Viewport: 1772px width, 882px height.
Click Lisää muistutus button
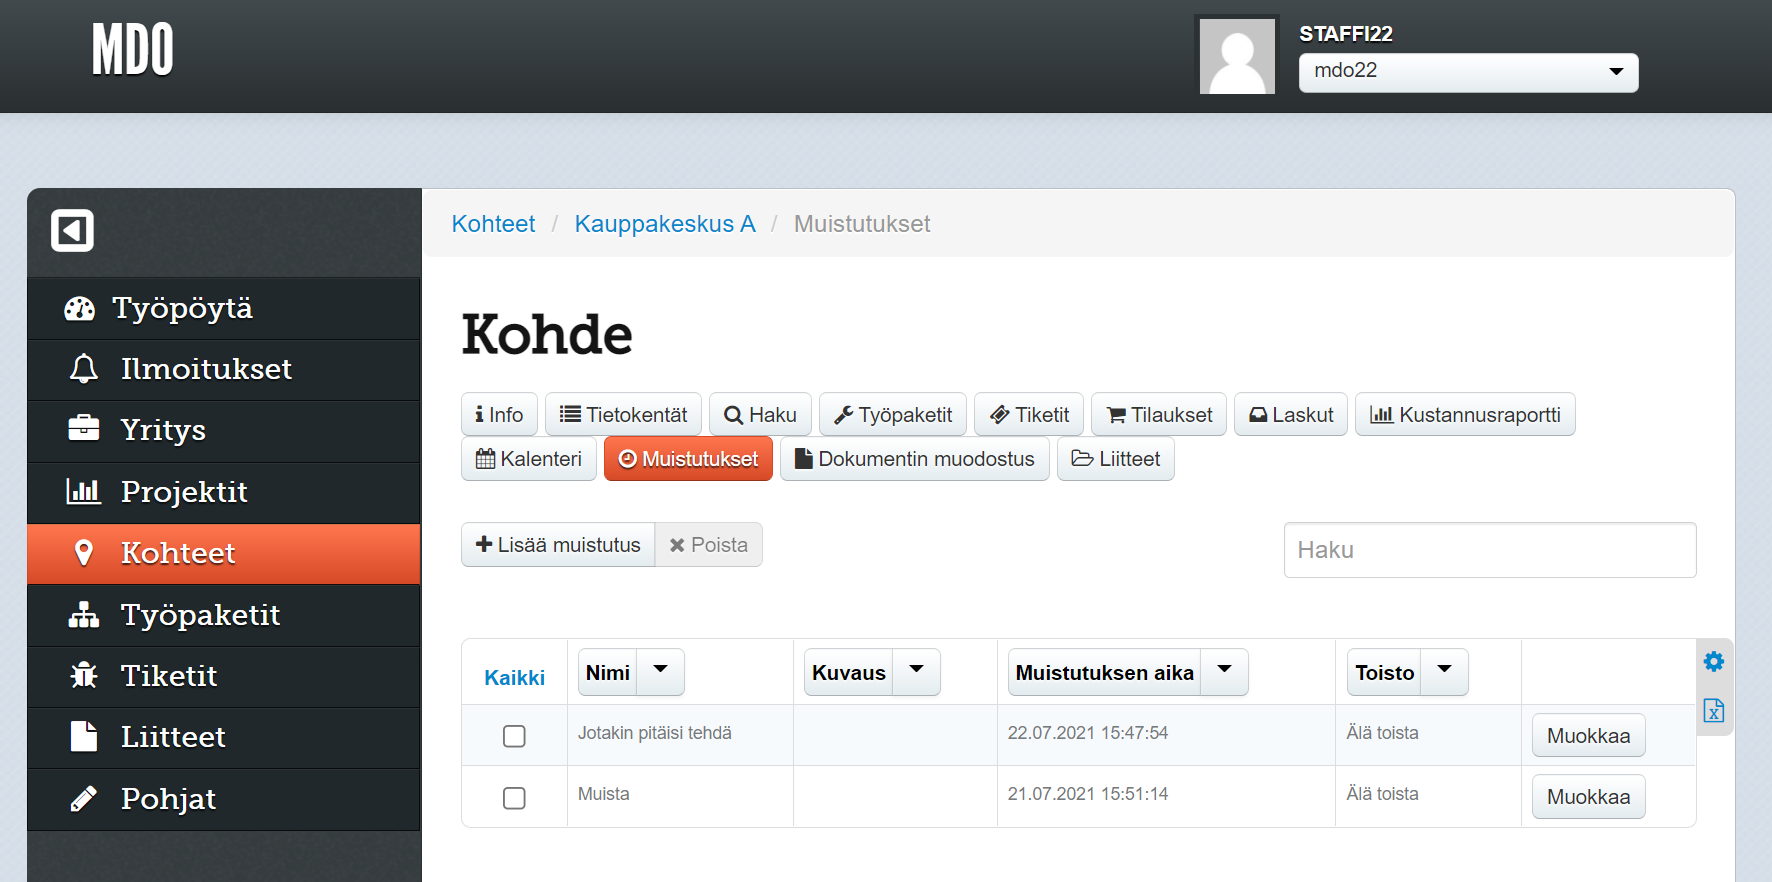(x=558, y=544)
